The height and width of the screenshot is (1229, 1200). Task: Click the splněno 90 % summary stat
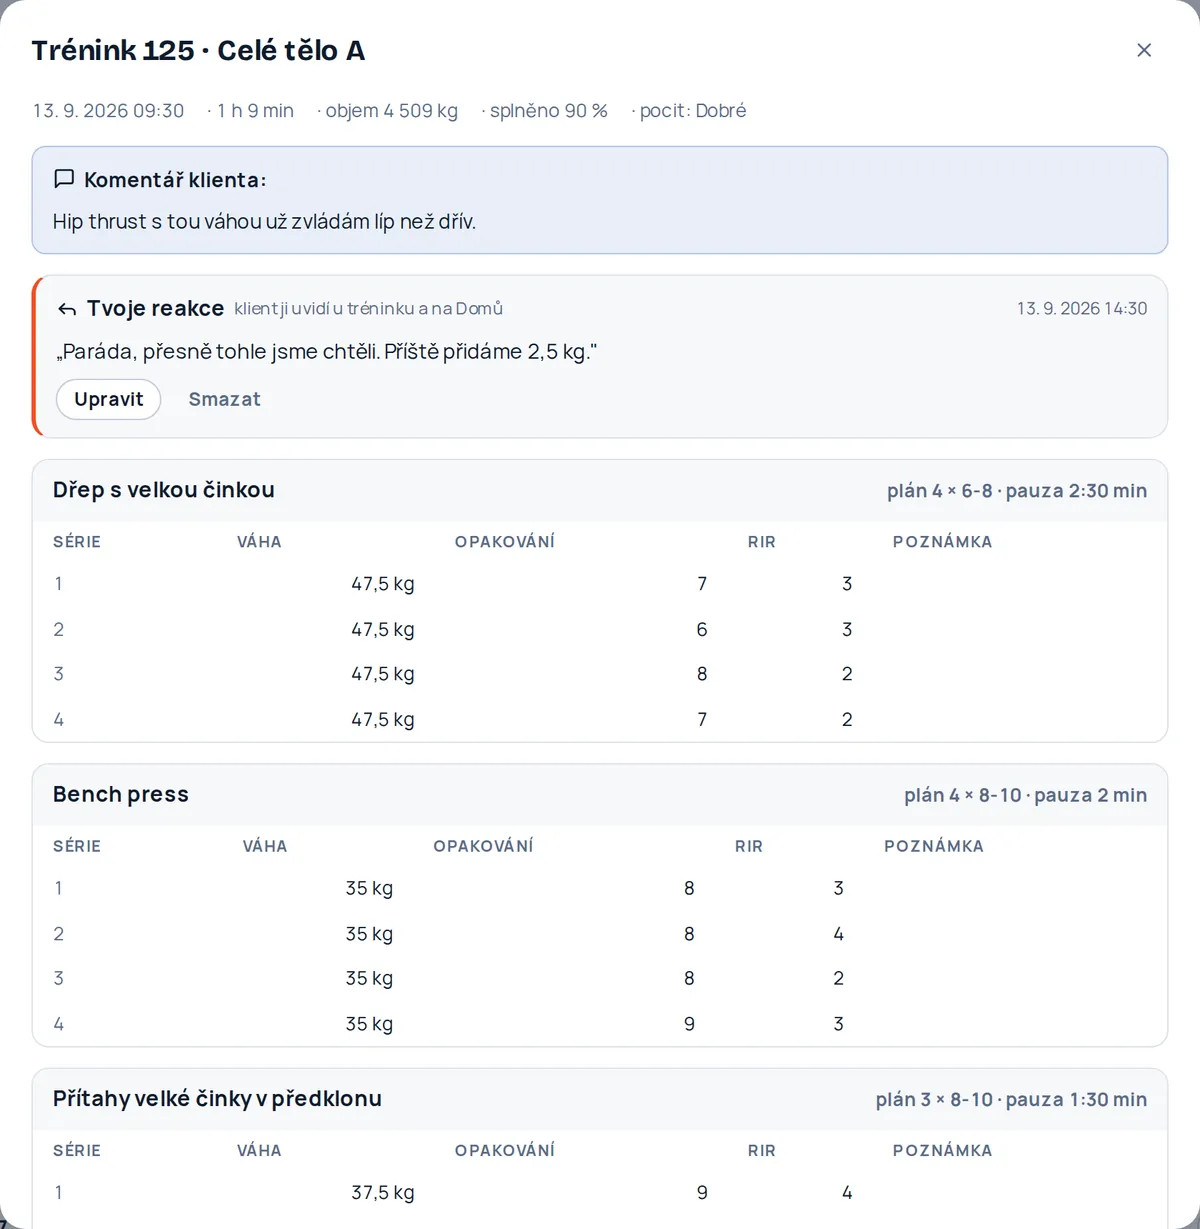[547, 111]
